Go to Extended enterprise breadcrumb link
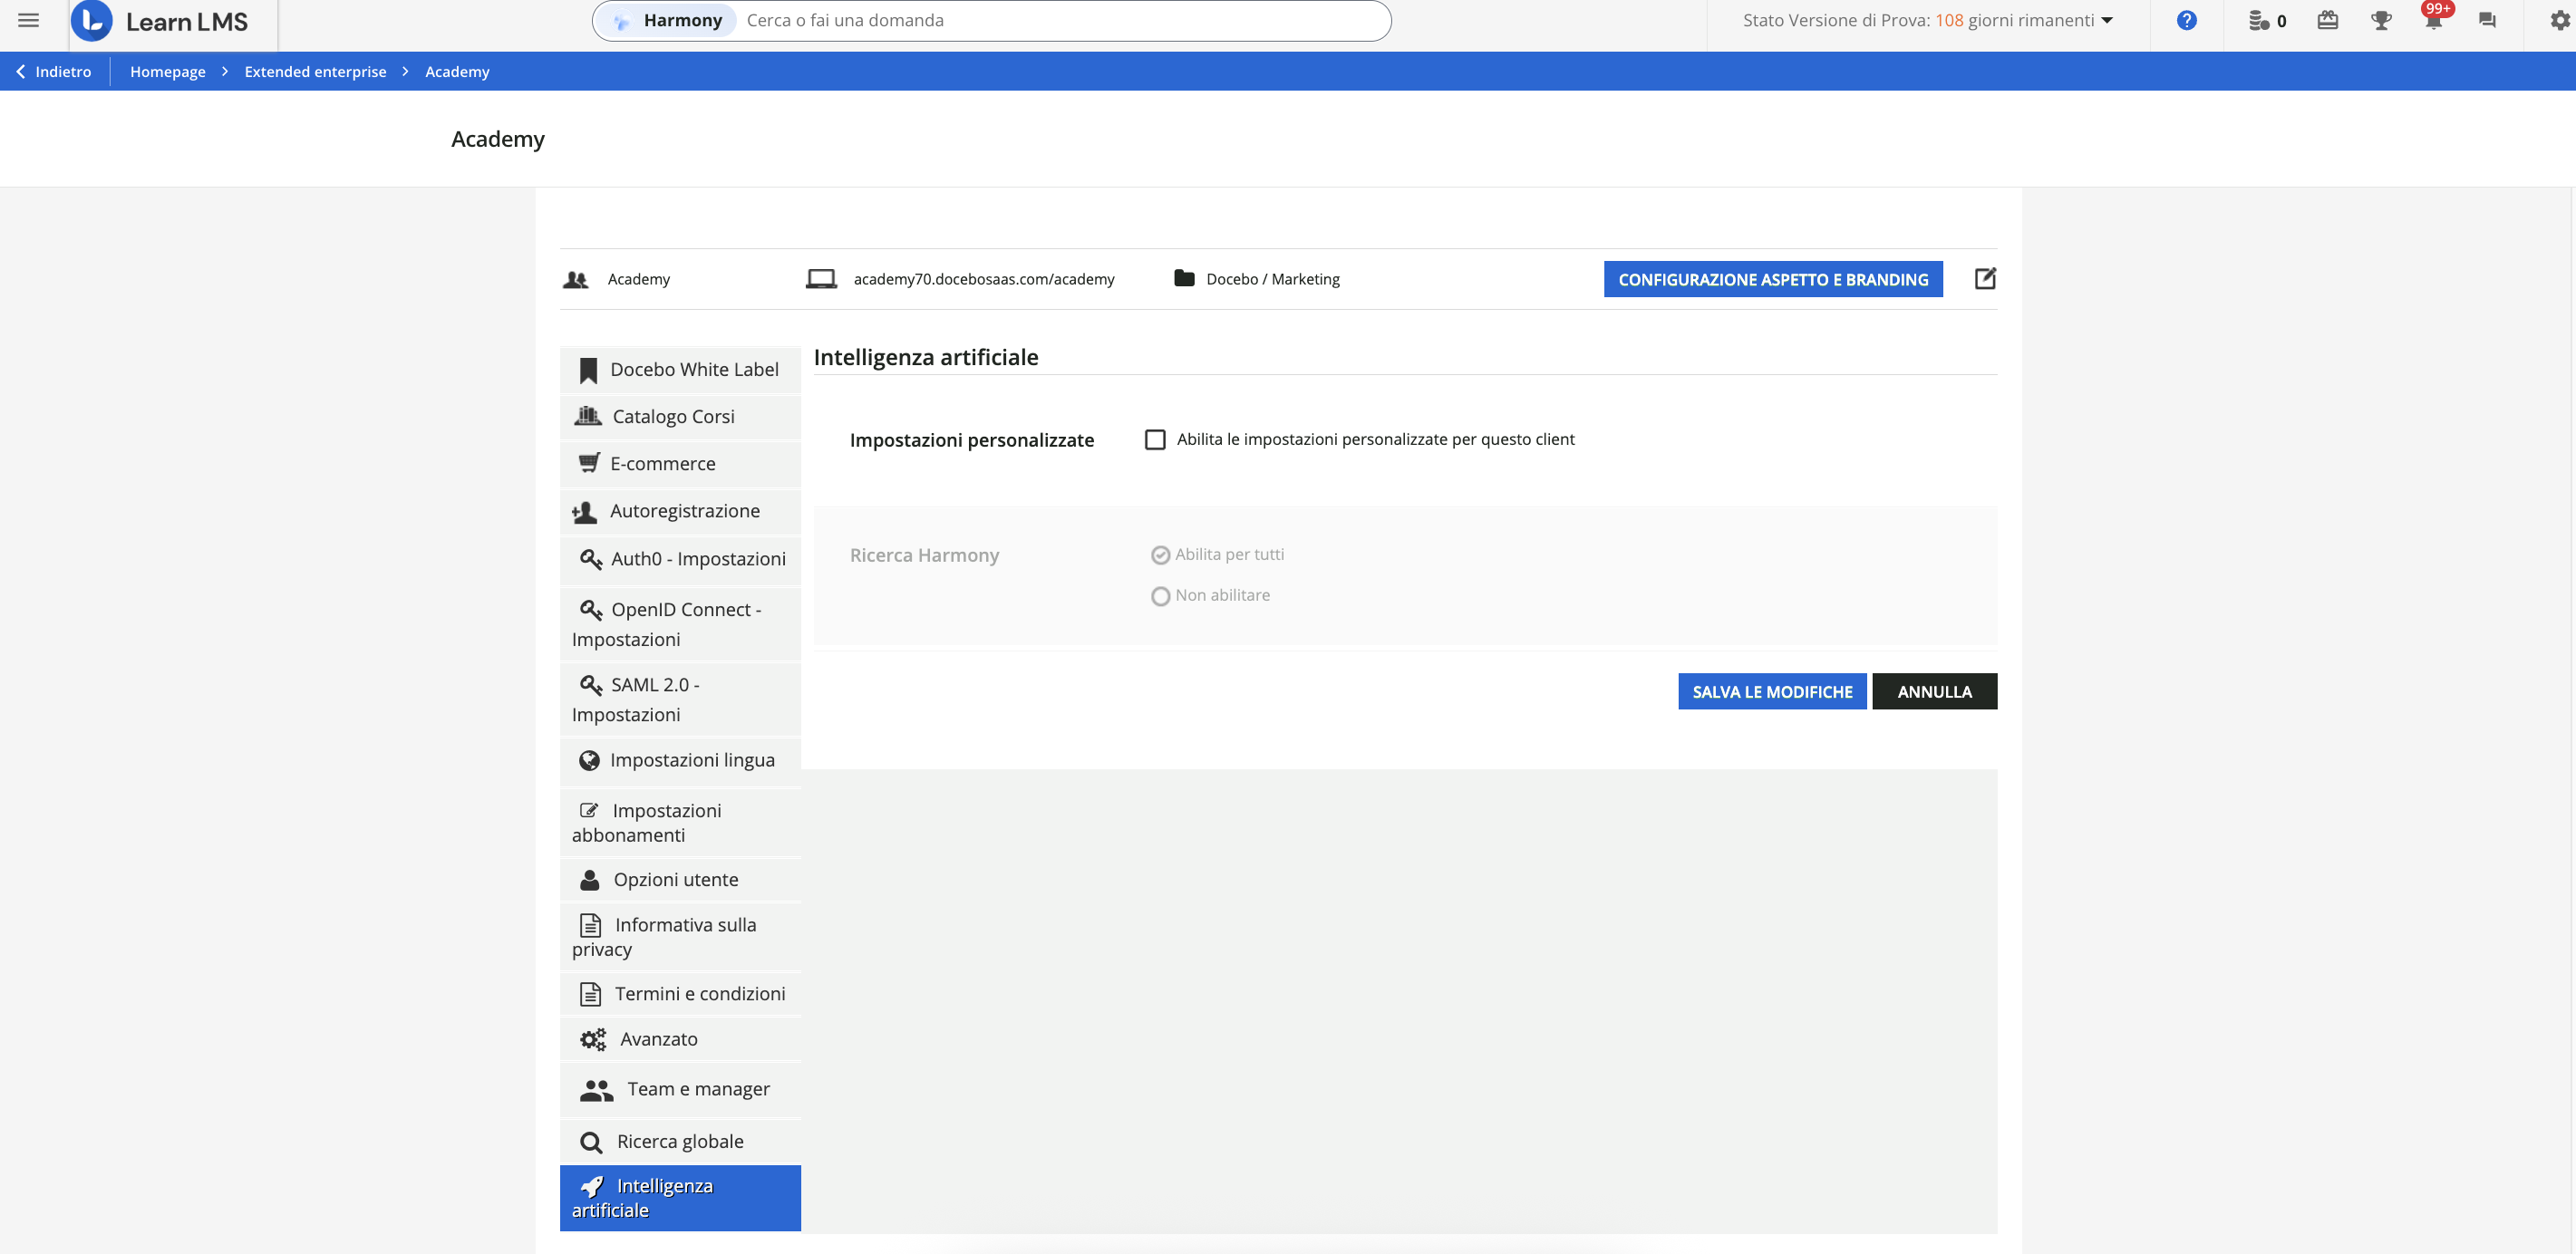The height and width of the screenshot is (1254, 2576). [315, 71]
